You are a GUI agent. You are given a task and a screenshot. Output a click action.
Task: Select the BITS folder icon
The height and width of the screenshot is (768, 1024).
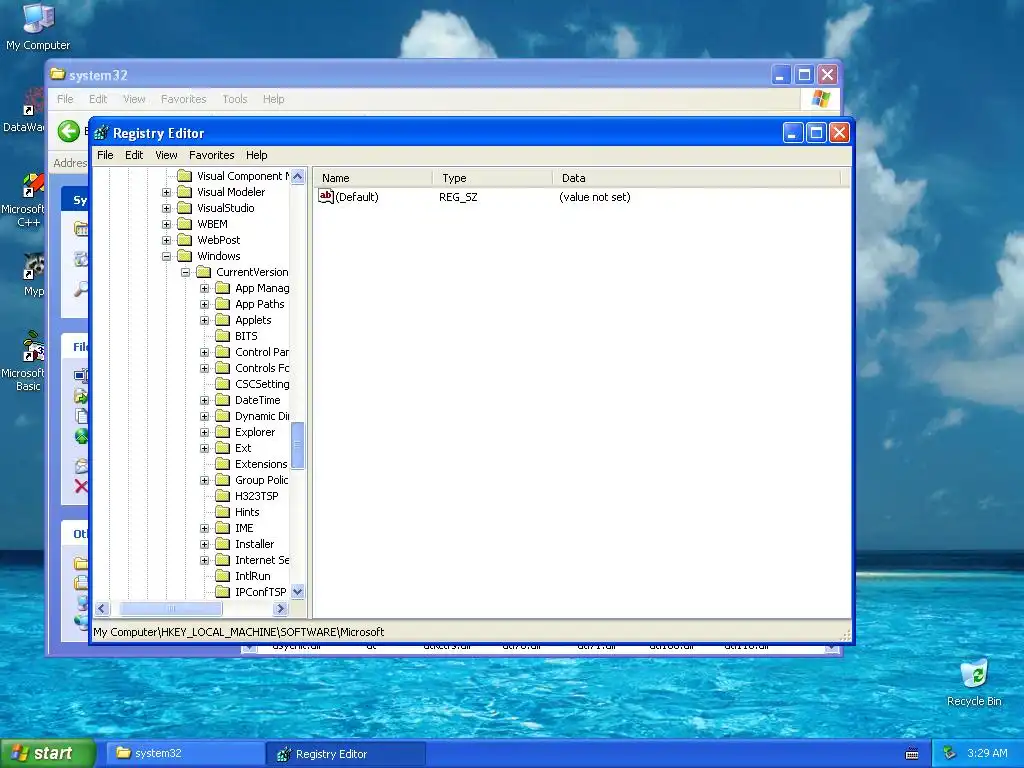tap(223, 336)
